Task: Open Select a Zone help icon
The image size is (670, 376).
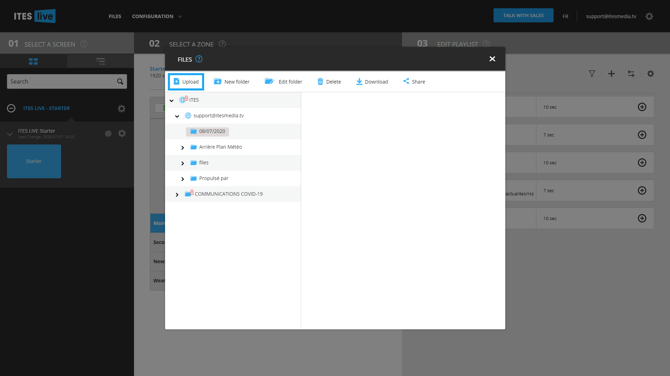Action: pos(222,44)
